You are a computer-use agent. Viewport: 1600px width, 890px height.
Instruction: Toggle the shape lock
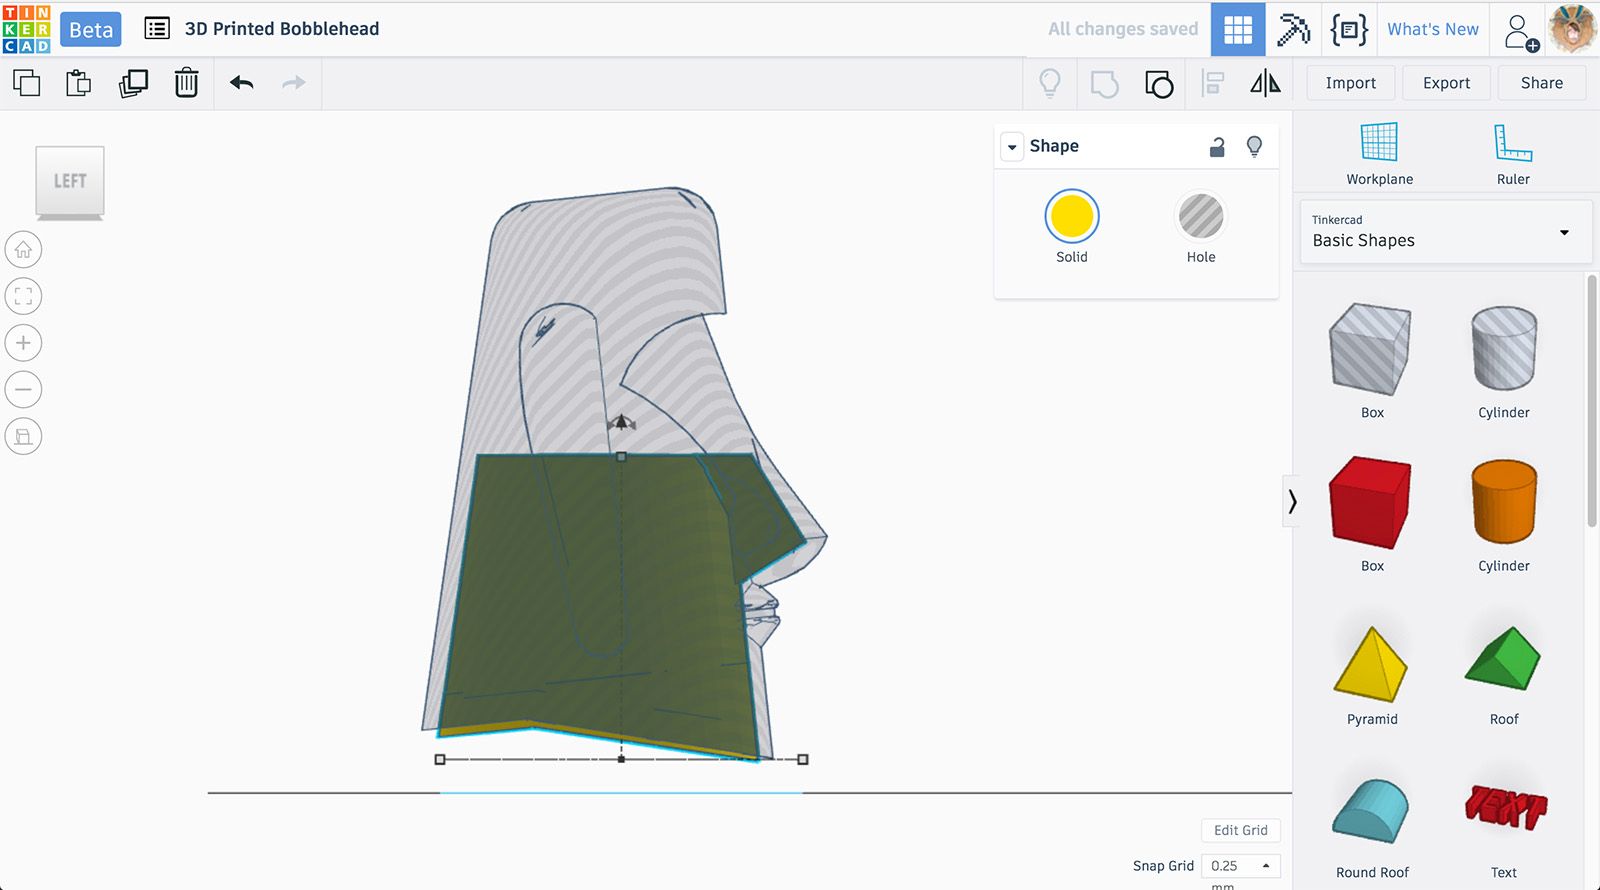pos(1217,147)
